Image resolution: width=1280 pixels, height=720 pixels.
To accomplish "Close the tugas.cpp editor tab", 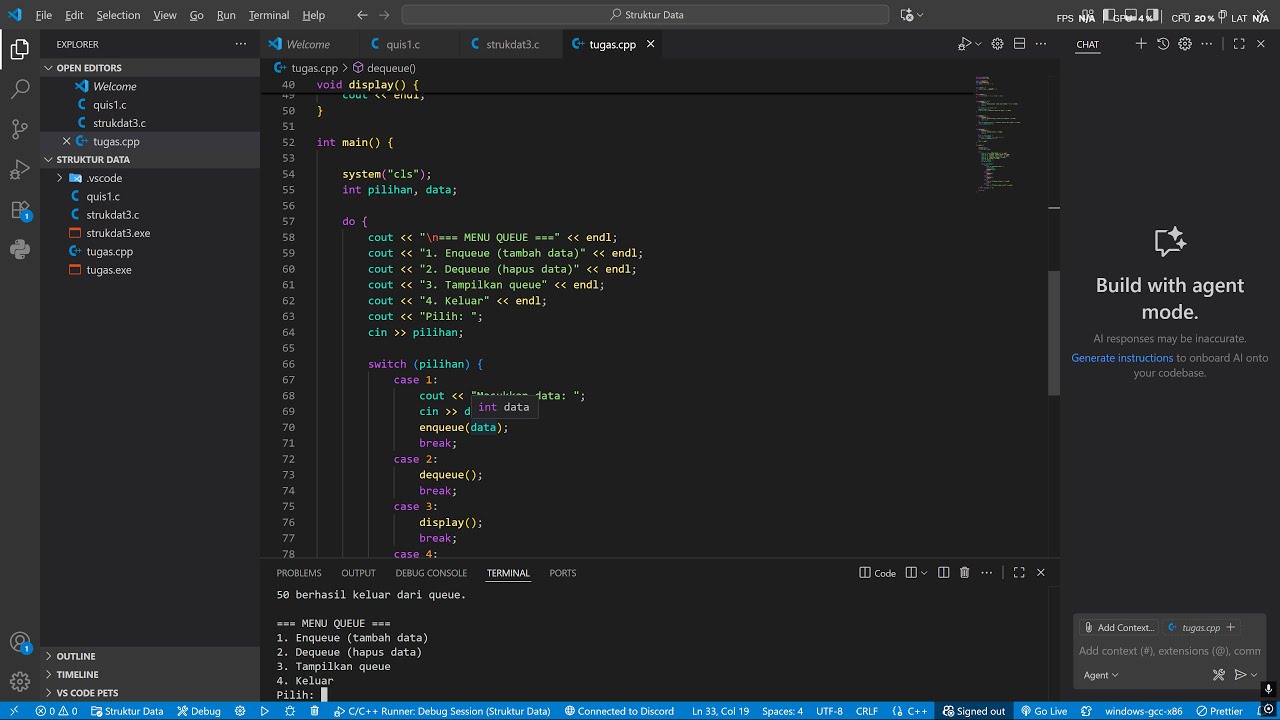I will point(650,44).
